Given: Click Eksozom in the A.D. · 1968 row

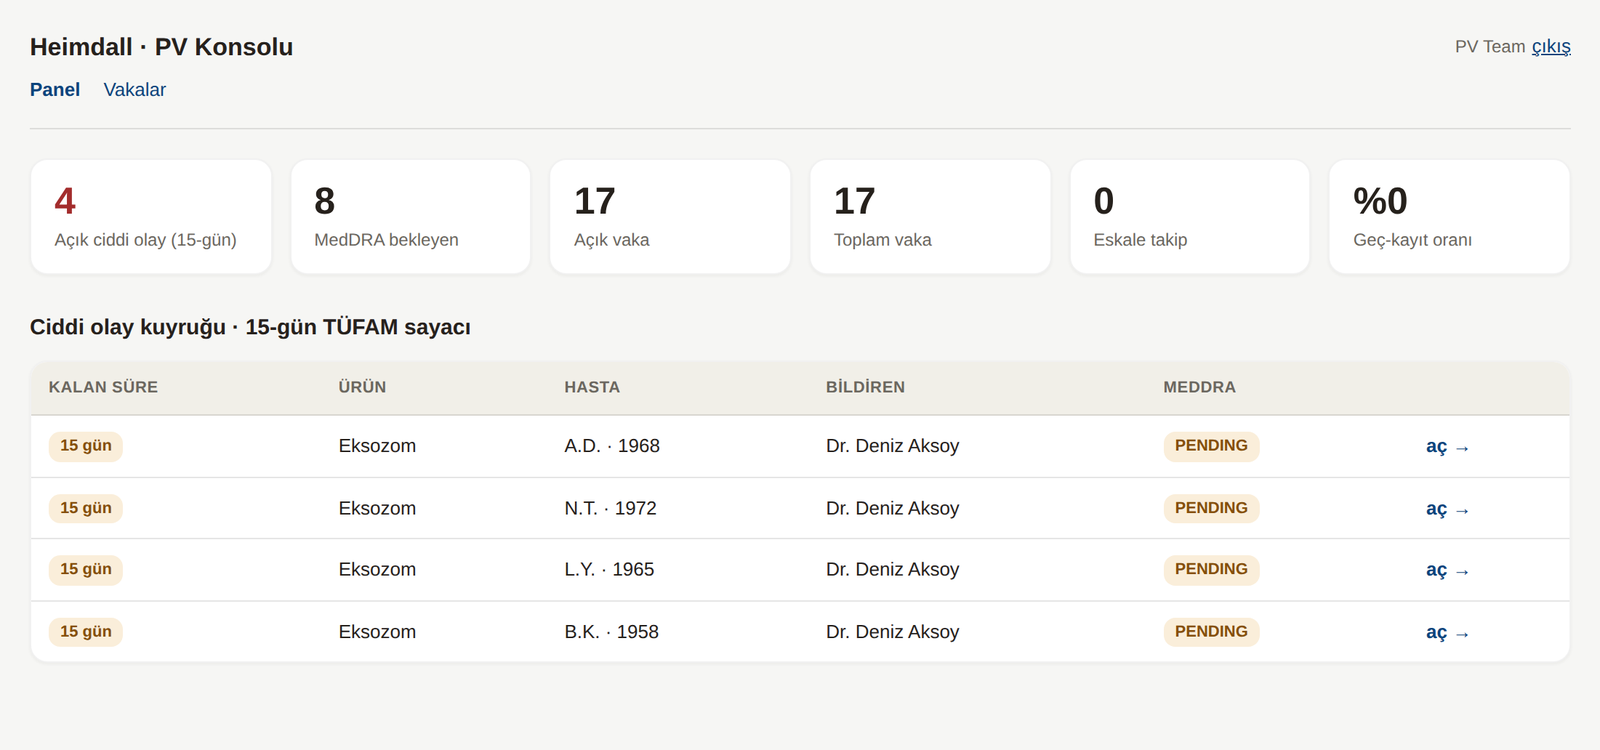Looking at the screenshot, I should pyautogui.click(x=377, y=446).
